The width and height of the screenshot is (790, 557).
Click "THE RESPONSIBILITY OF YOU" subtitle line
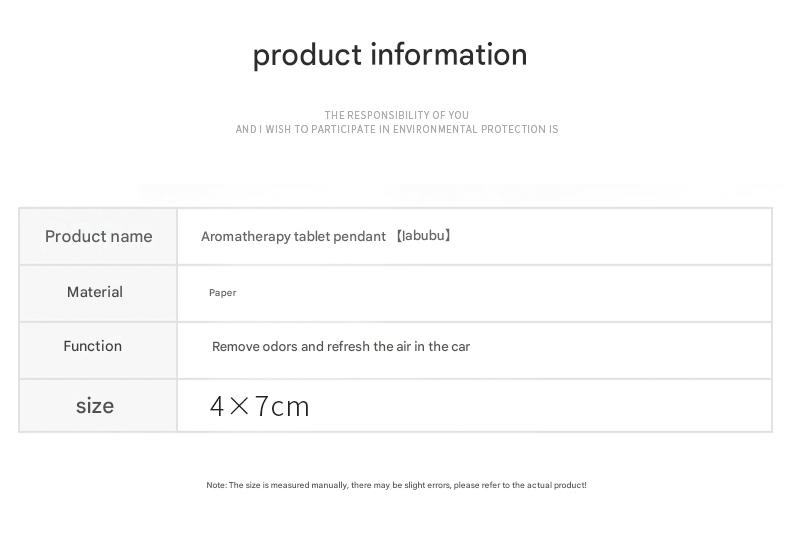[x=396, y=115]
